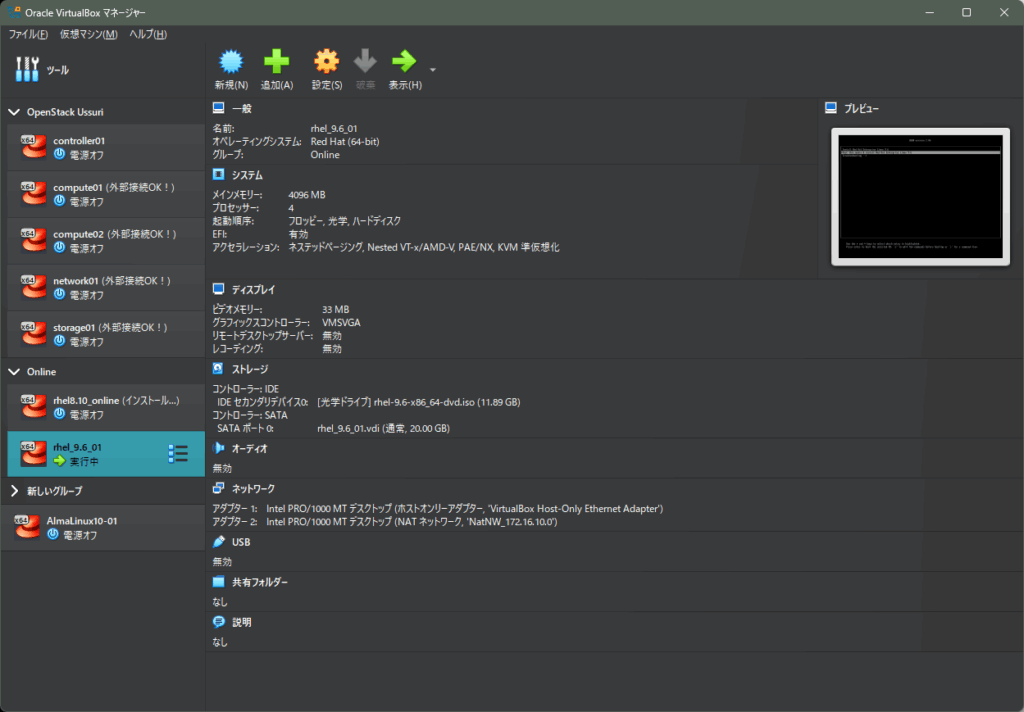Expand the 新しいグループ group chevron

(14, 491)
